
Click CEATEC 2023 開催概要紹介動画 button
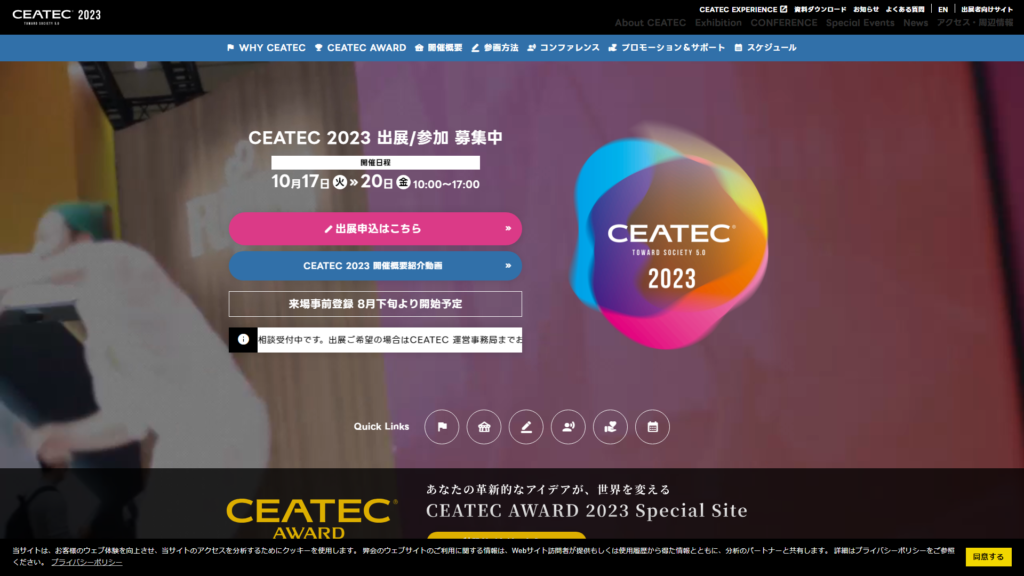point(376,266)
